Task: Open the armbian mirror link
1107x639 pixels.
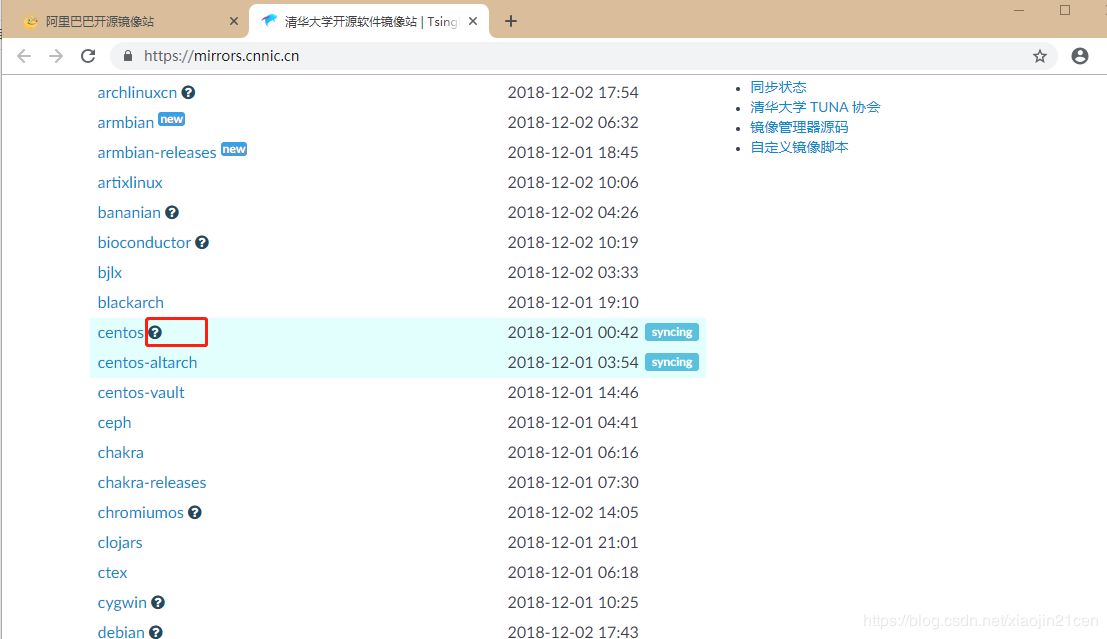Action: [x=126, y=123]
